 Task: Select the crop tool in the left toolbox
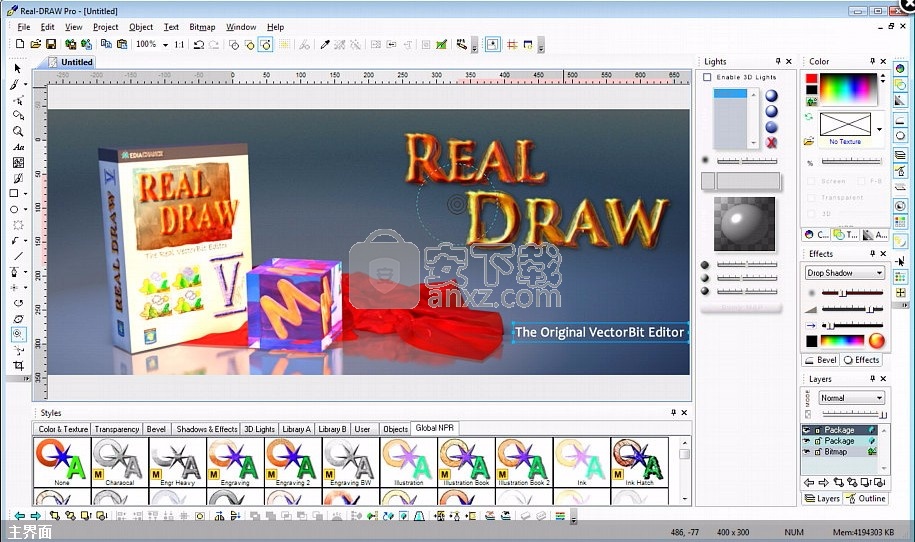click(x=18, y=366)
